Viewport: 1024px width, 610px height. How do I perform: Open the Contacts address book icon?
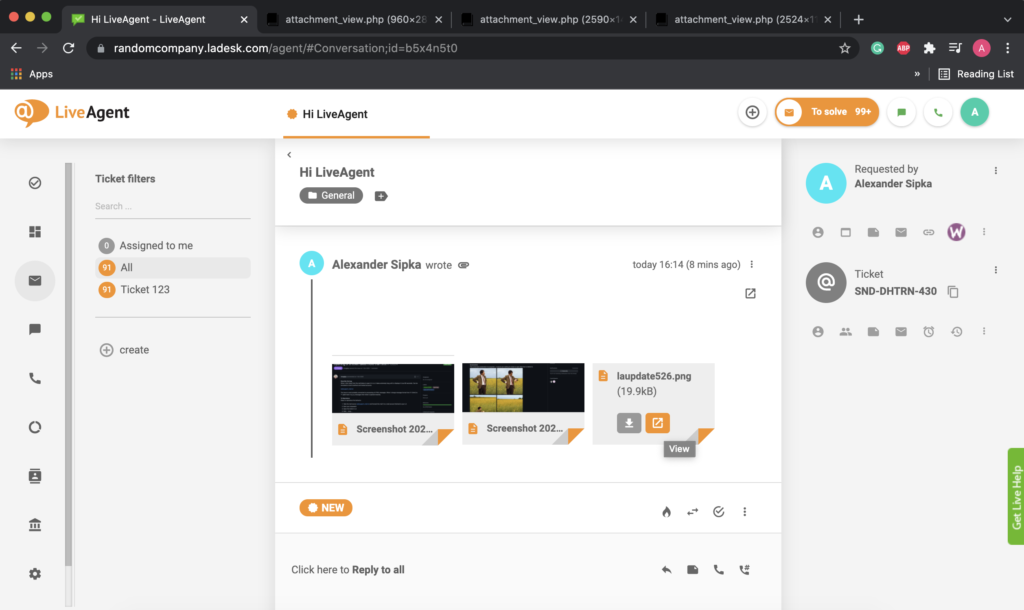click(x=34, y=475)
